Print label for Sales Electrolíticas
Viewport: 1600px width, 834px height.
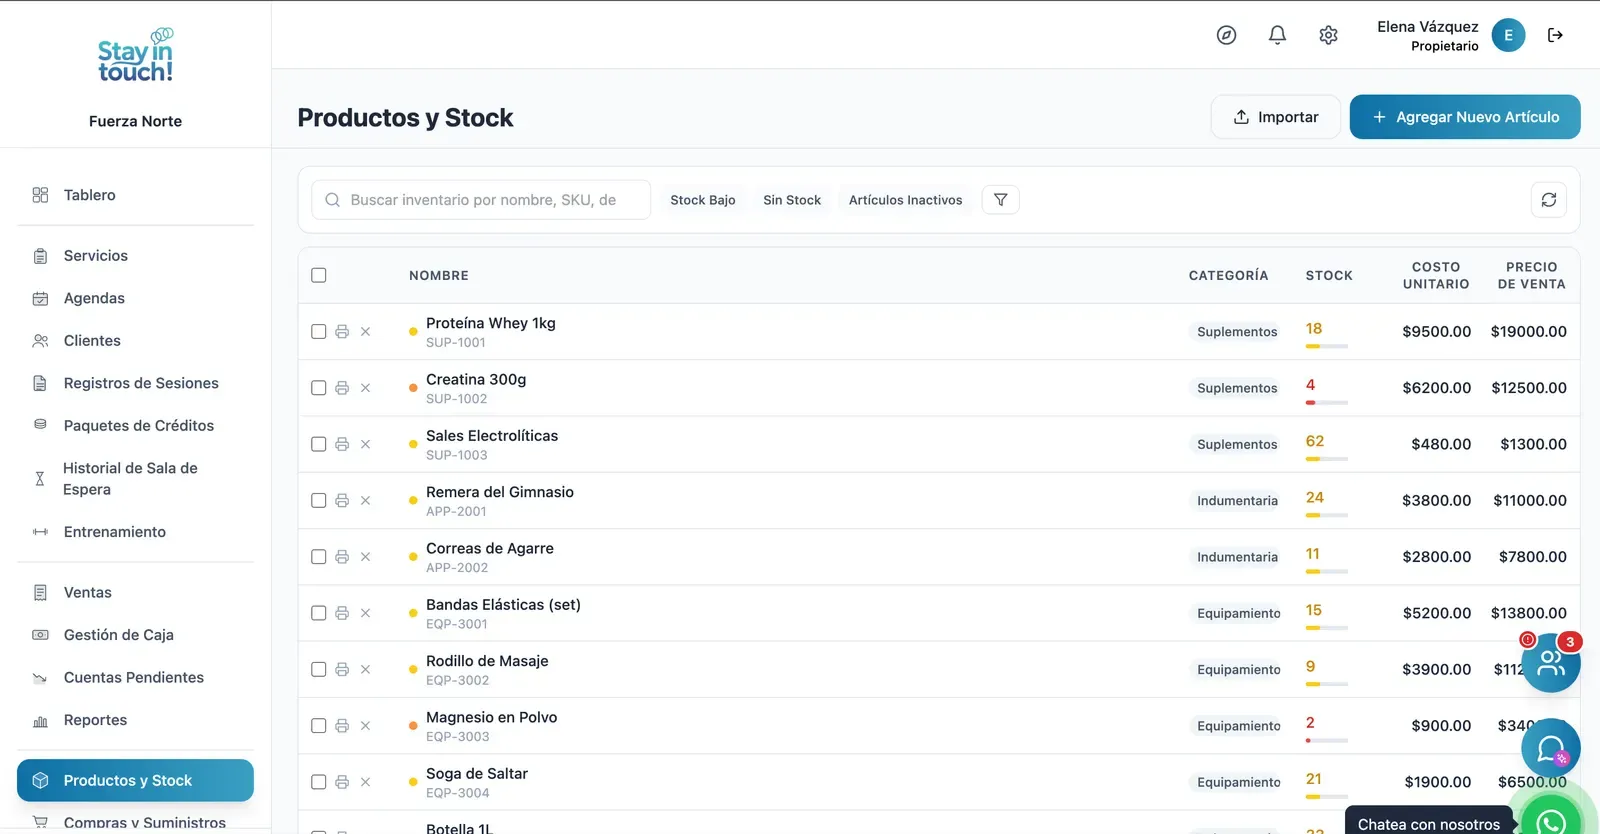point(342,444)
